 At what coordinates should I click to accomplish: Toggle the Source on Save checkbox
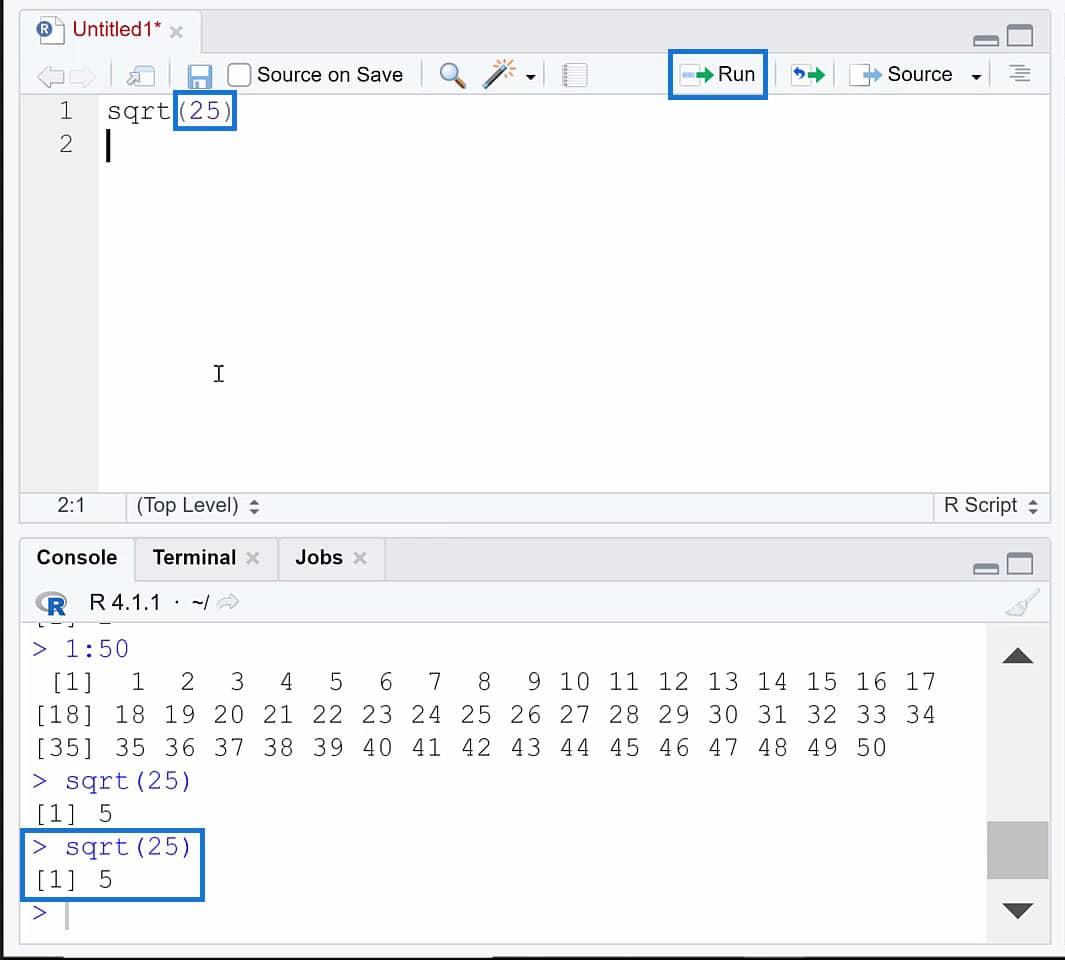238,75
